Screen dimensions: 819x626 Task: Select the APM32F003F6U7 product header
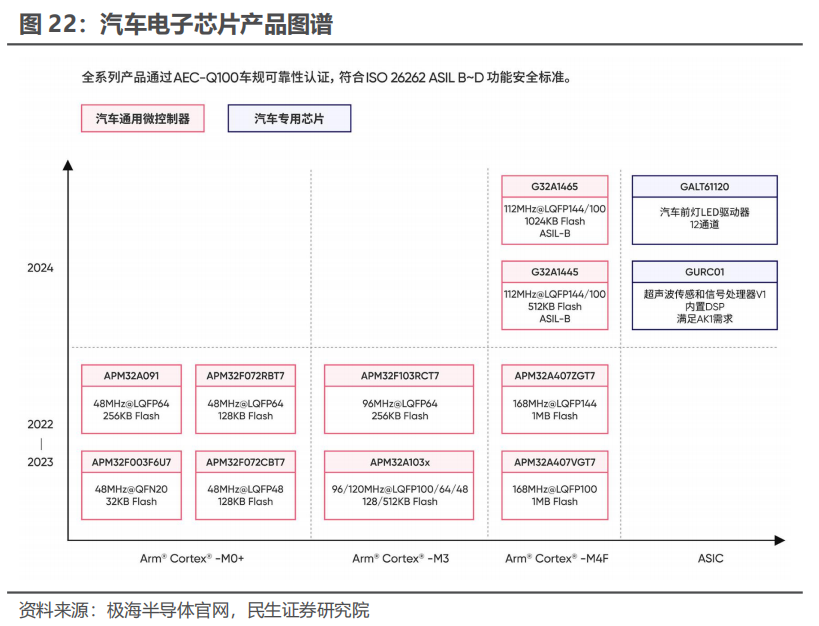pos(131,462)
